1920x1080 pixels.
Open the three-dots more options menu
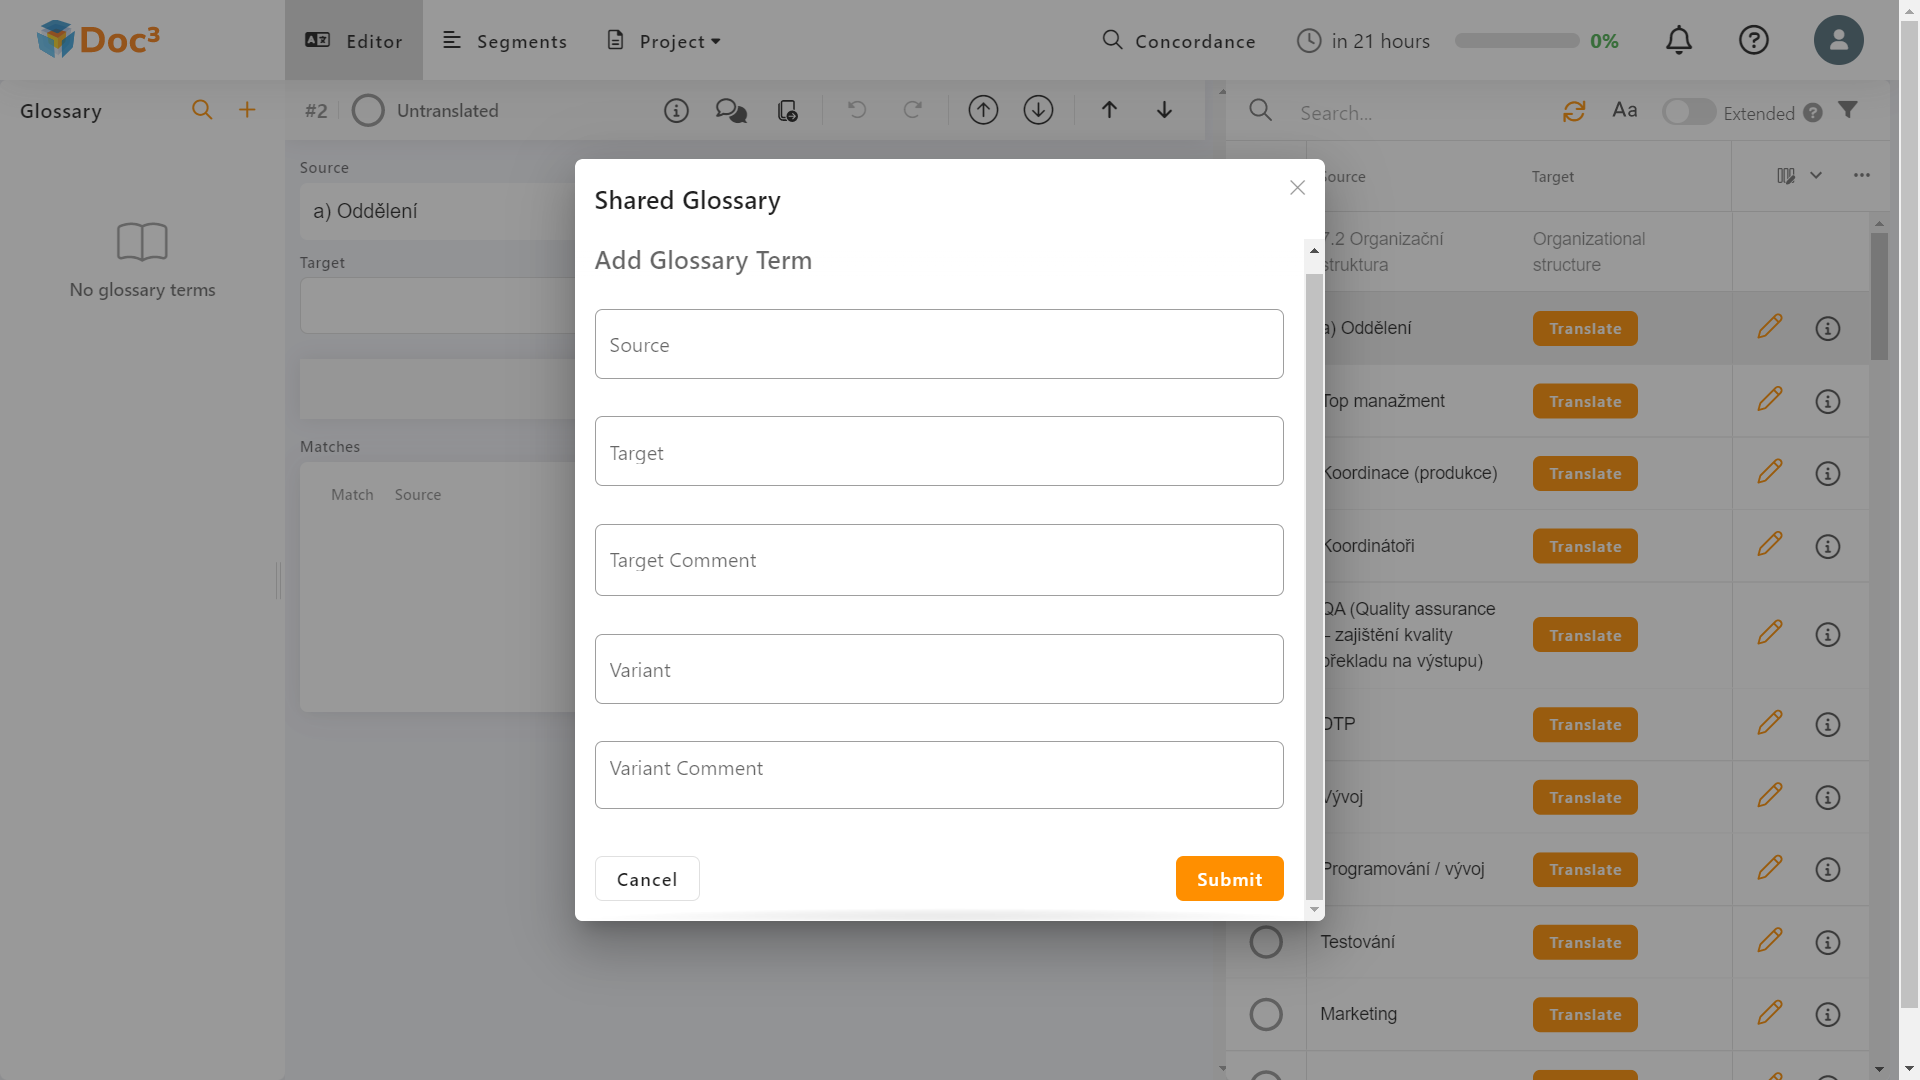(x=1861, y=176)
